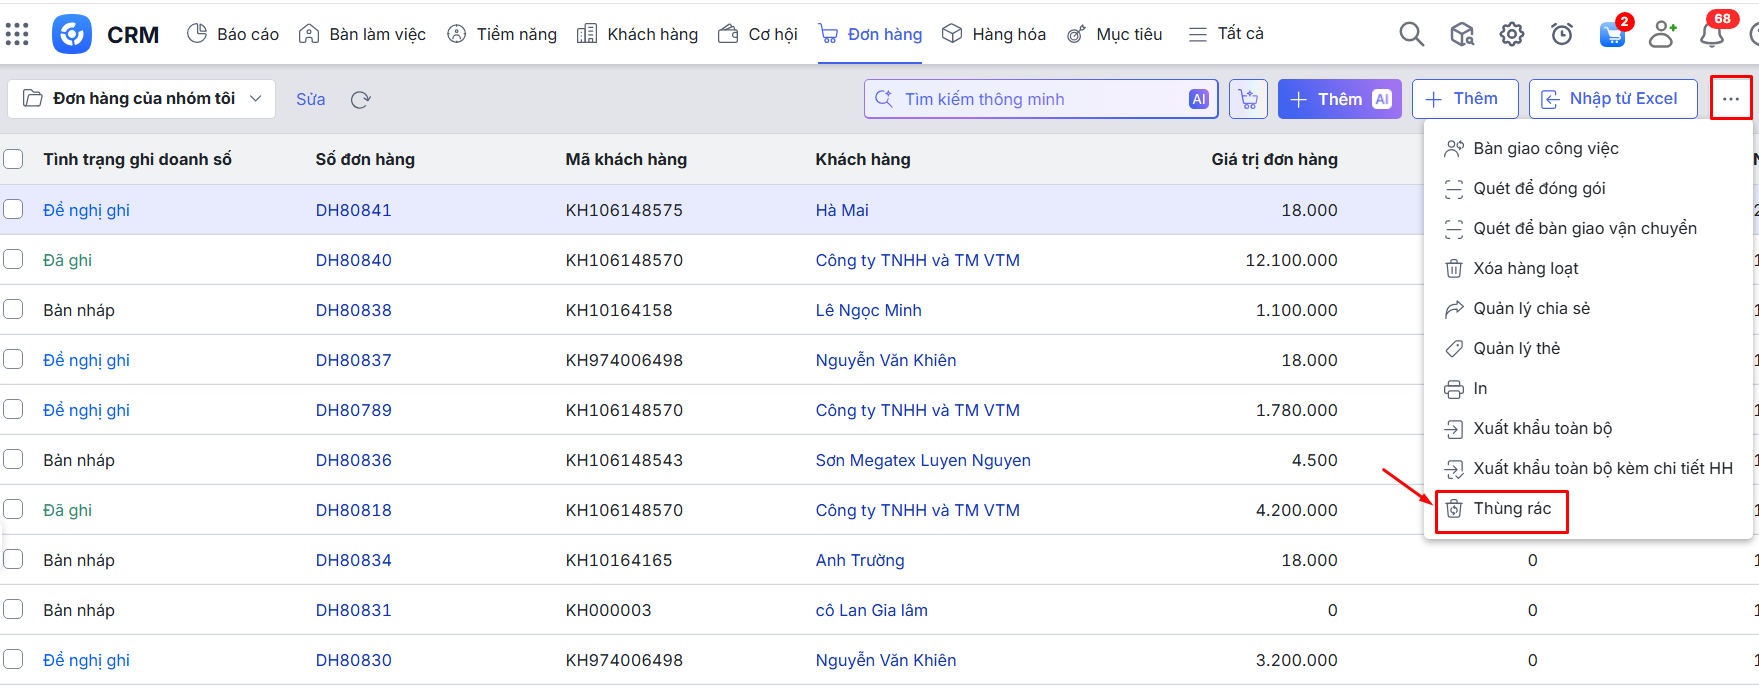Viewport: 1759px width, 694px height.
Task: Open the Tất cả modules menu
Action: click(1226, 34)
